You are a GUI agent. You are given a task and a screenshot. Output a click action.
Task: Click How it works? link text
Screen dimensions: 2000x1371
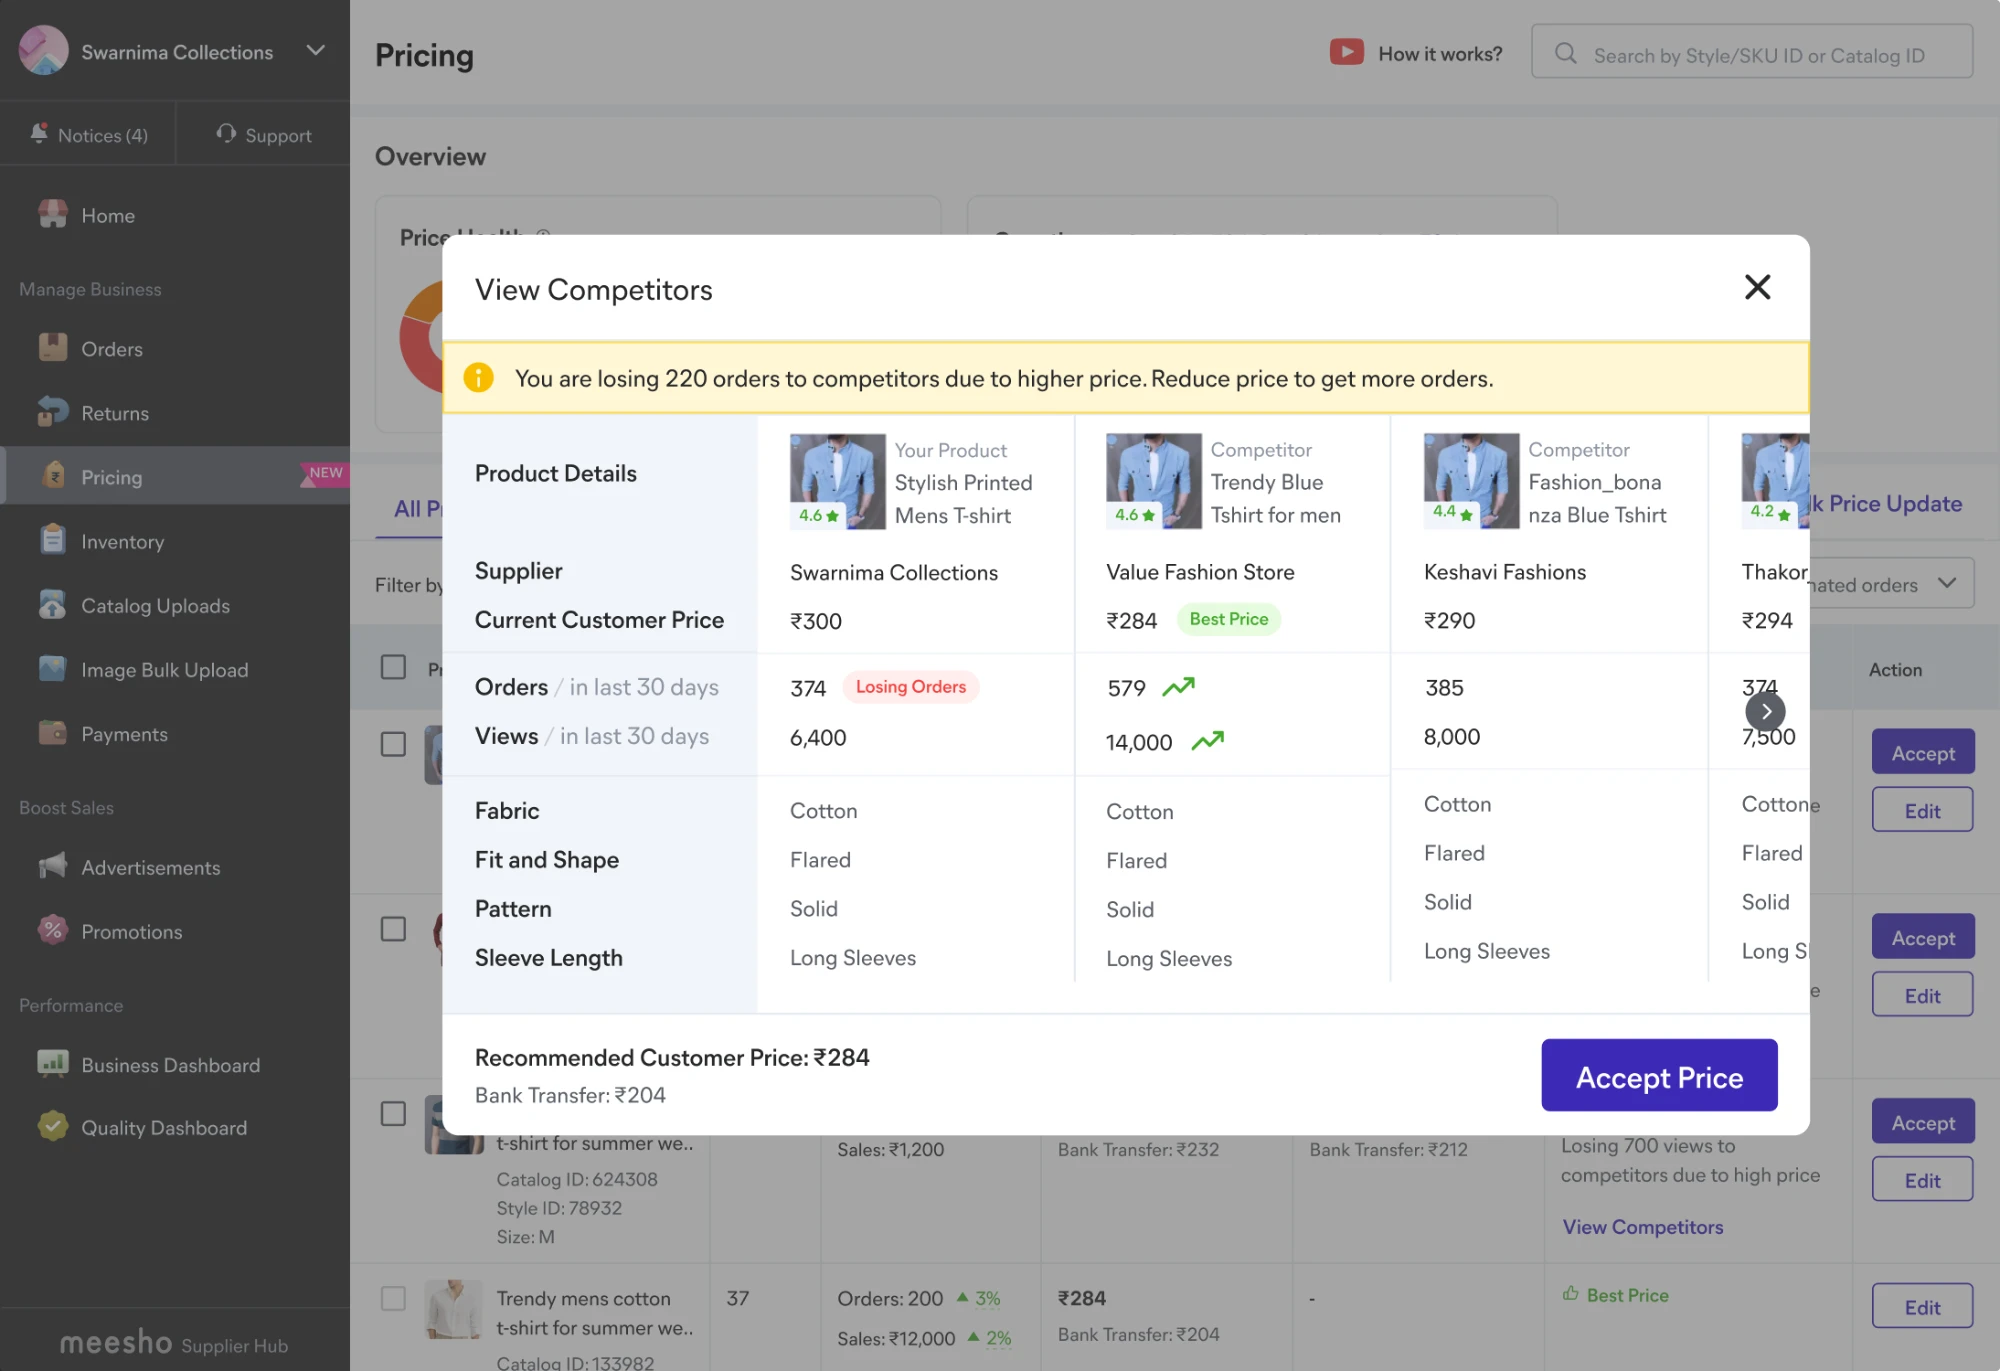(x=1440, y=54)
